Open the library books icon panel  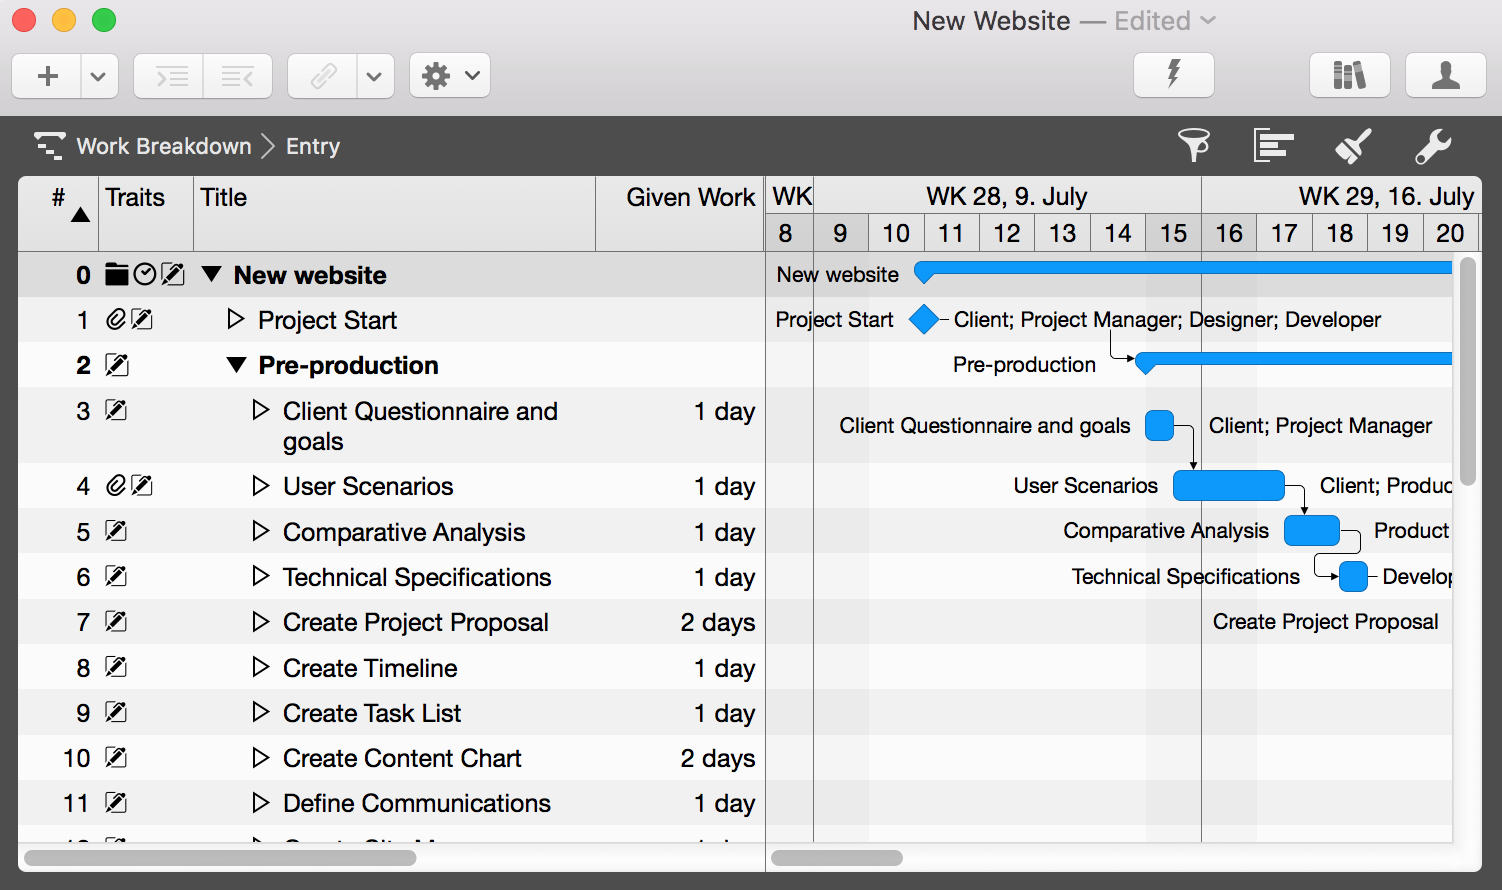tap(1349, 75)
